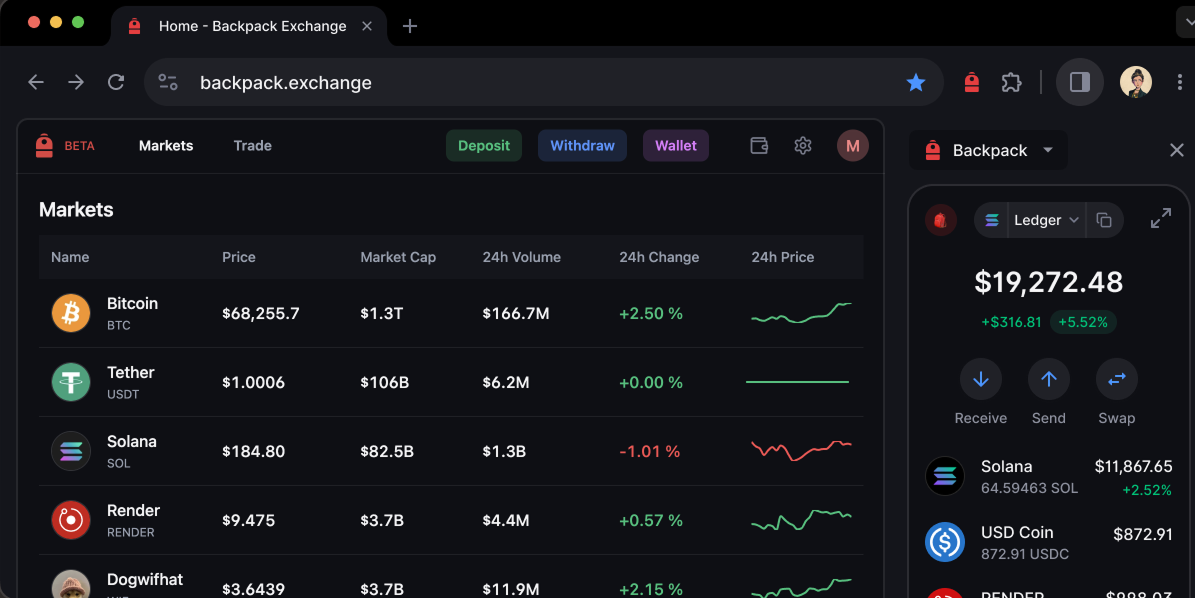Viewport: 1195px width, 598px height.
Task: Sort by the 24h Change column header
Action: tap(659, 257)
